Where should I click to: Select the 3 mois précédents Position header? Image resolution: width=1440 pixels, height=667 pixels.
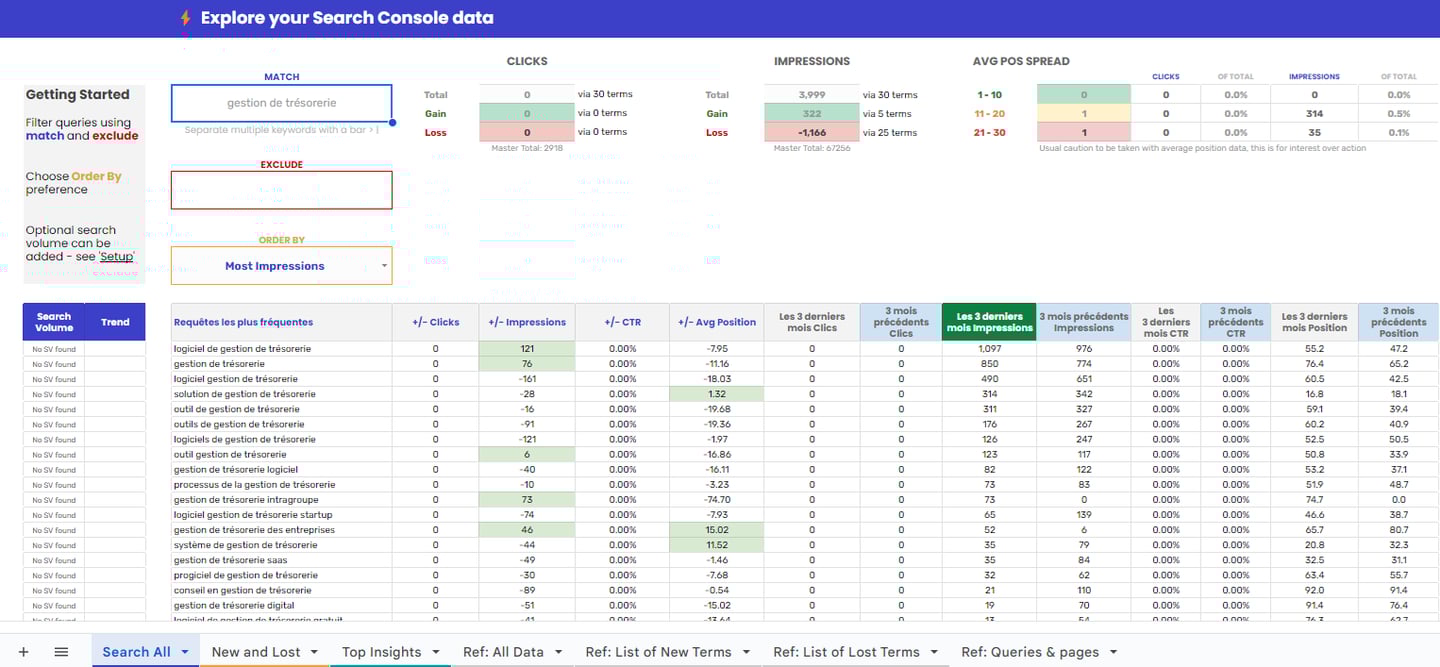pos(1398,322)
